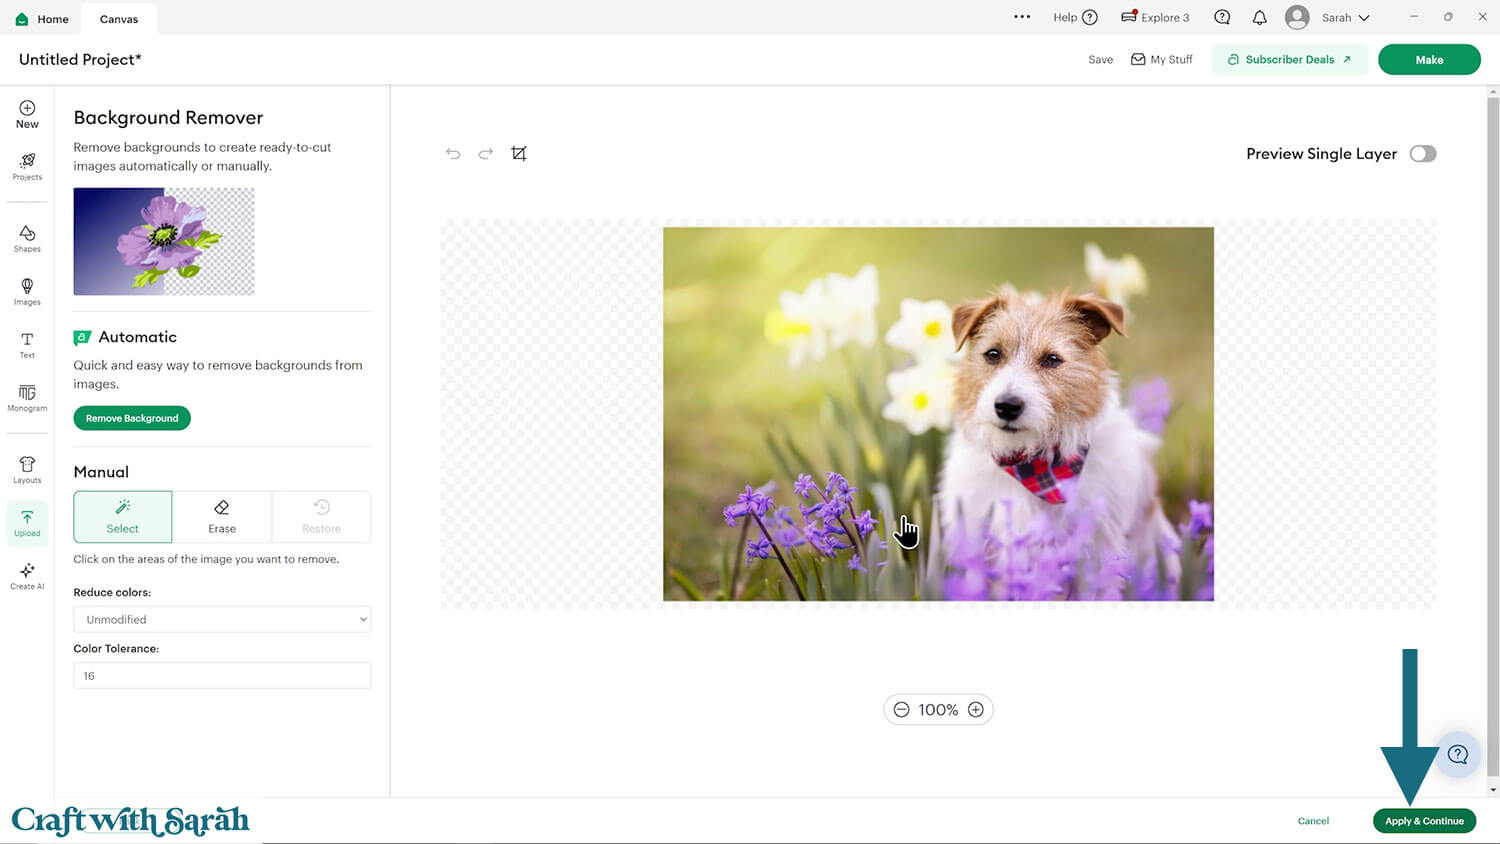Click Apply & Continue
This screenshot has width=1500, height=844.
click(1424, 821)
